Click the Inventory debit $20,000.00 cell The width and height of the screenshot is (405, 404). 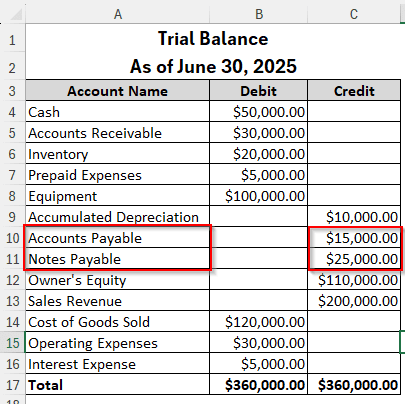pos(258,154)
